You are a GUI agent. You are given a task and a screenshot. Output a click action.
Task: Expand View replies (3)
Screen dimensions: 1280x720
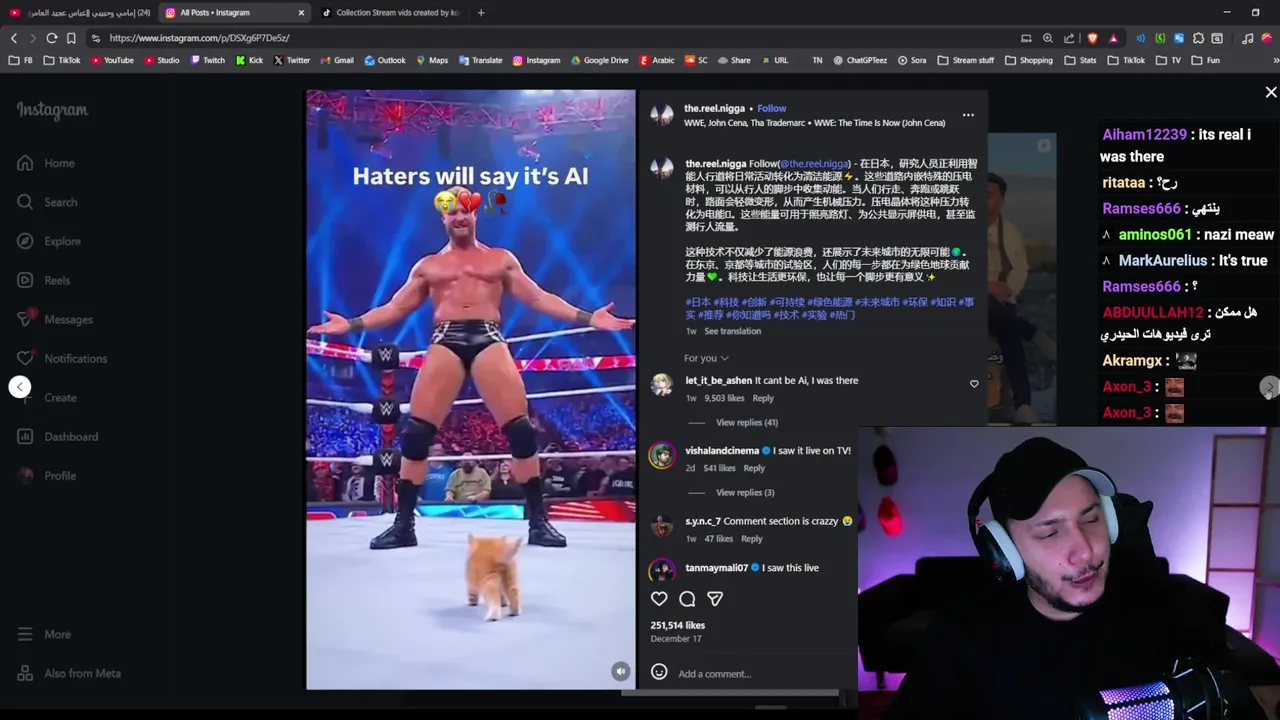point(745,492)
